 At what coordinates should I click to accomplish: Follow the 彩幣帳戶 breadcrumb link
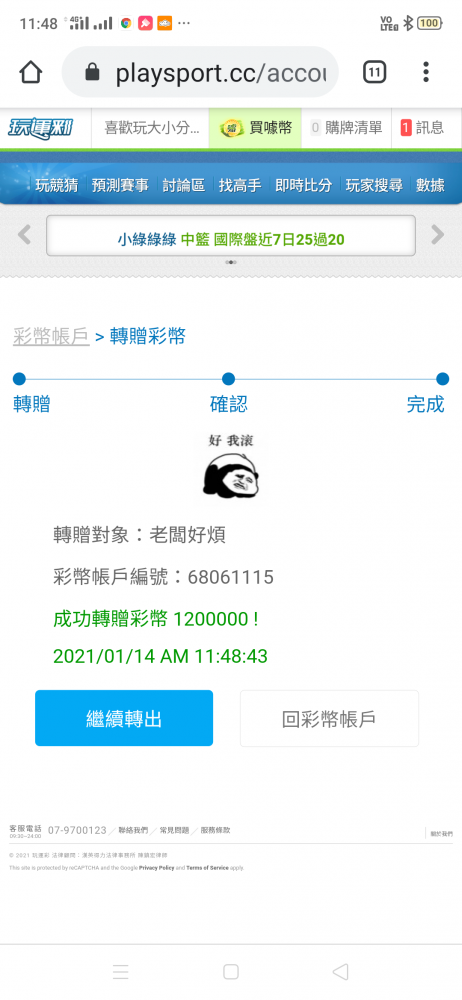tap(51, 336)
